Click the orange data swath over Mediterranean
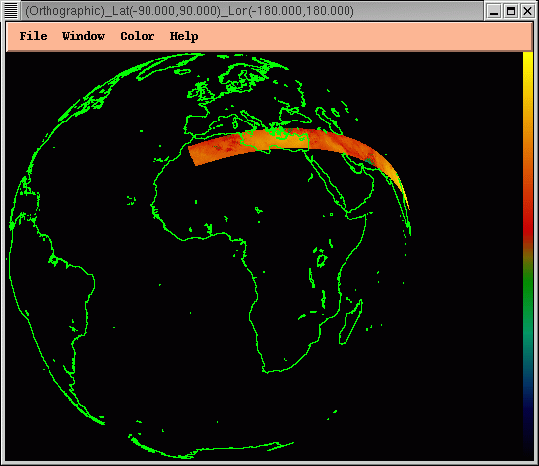 coord(275,140)
